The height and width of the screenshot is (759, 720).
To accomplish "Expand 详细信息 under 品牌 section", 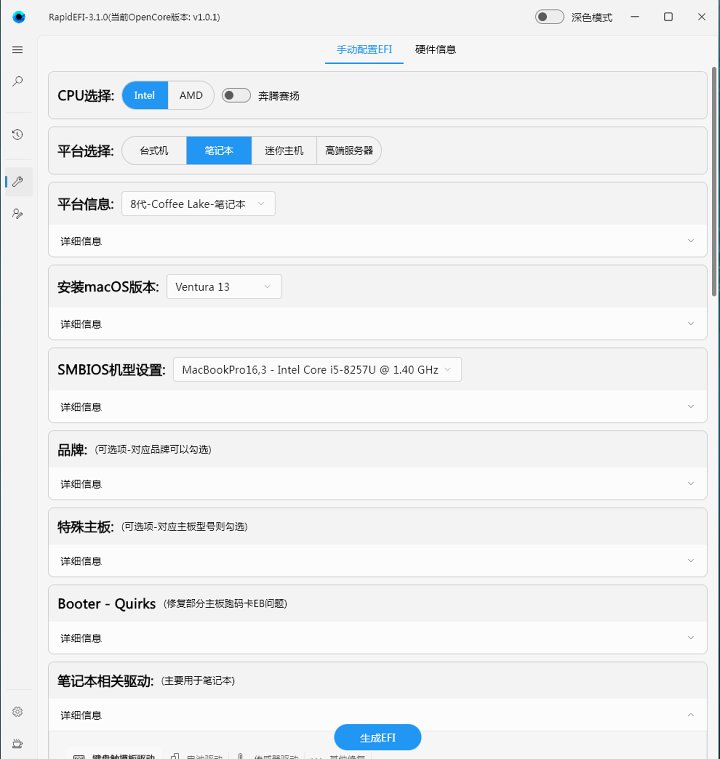I will [377, 484].
